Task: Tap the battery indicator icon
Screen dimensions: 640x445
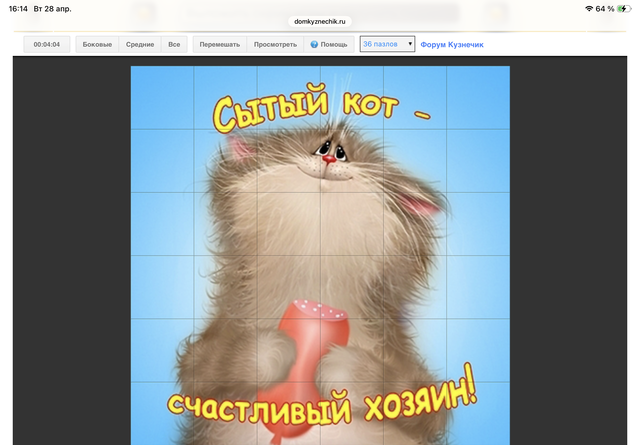Action: (624, 9)
